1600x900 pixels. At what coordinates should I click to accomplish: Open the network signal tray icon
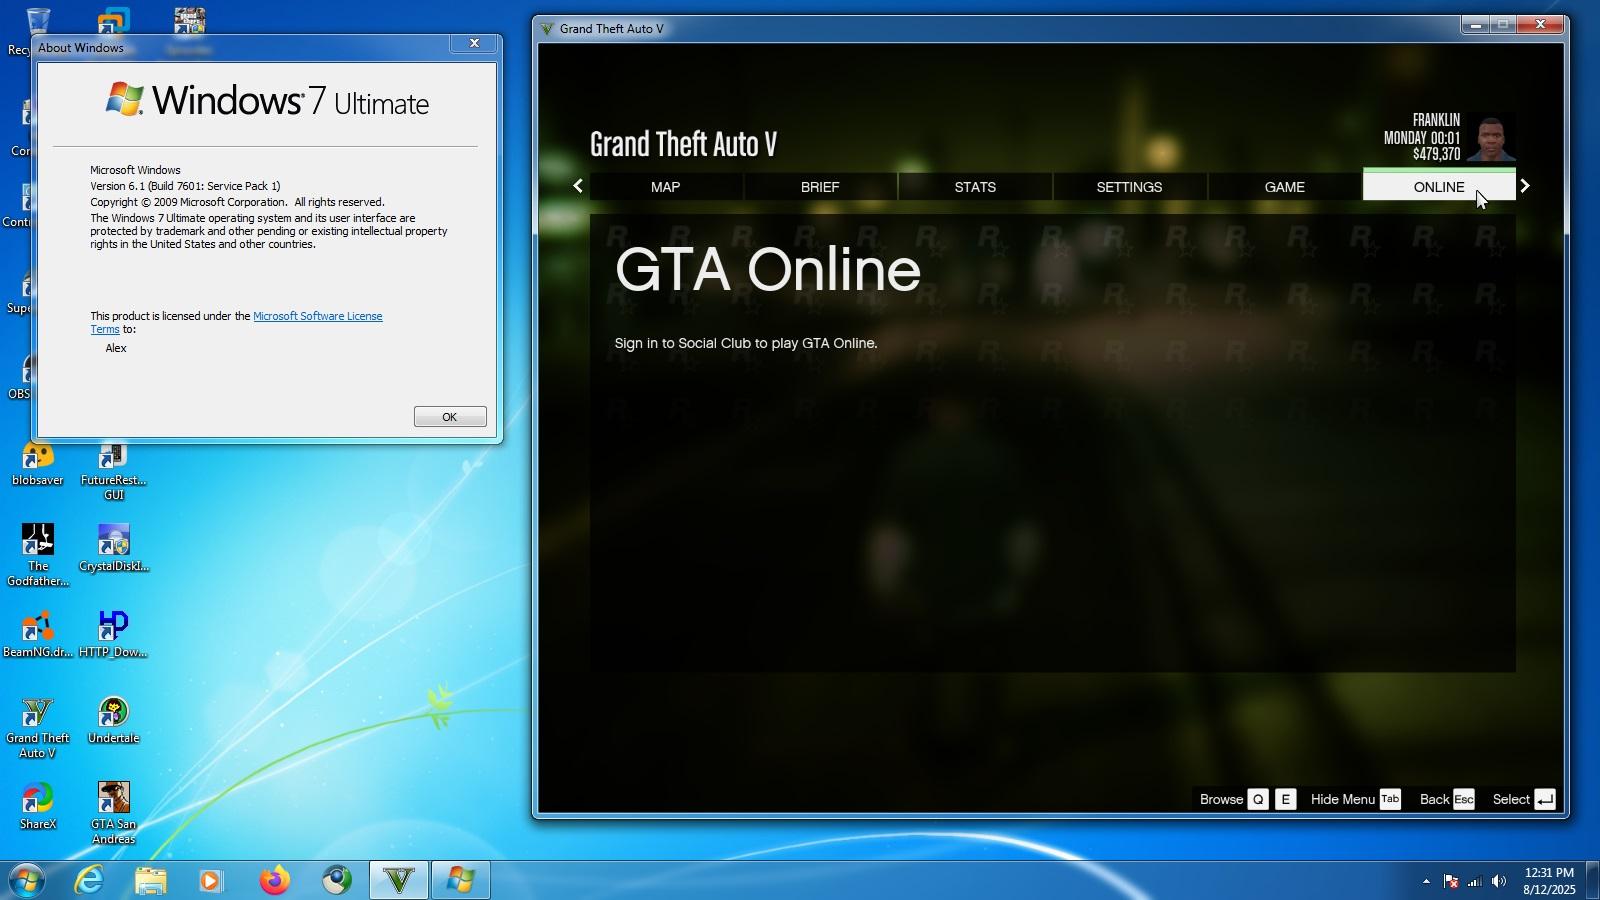[1474, 881]
